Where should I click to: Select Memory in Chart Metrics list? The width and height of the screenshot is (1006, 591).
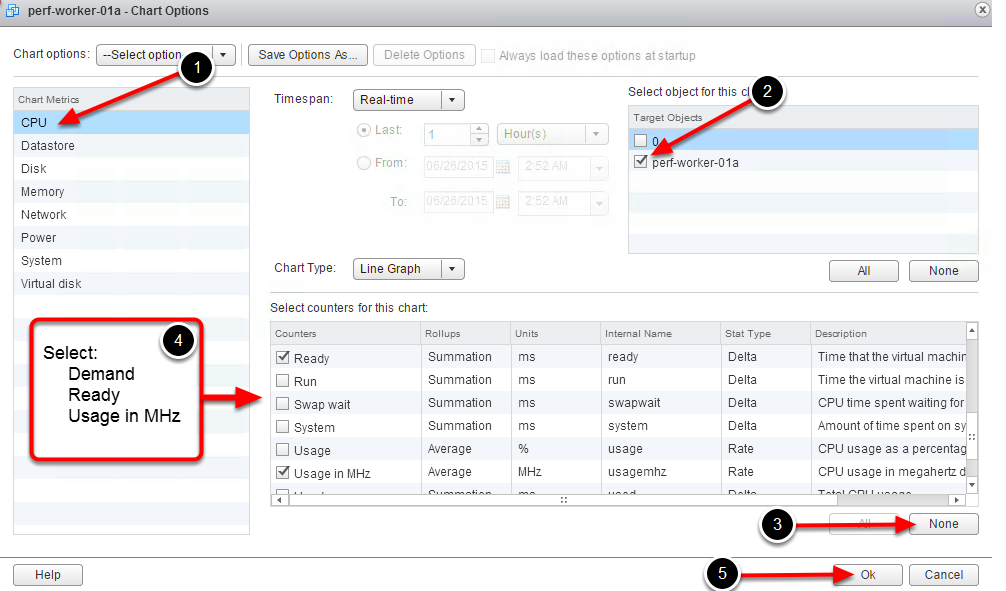(x=42, y=192)
